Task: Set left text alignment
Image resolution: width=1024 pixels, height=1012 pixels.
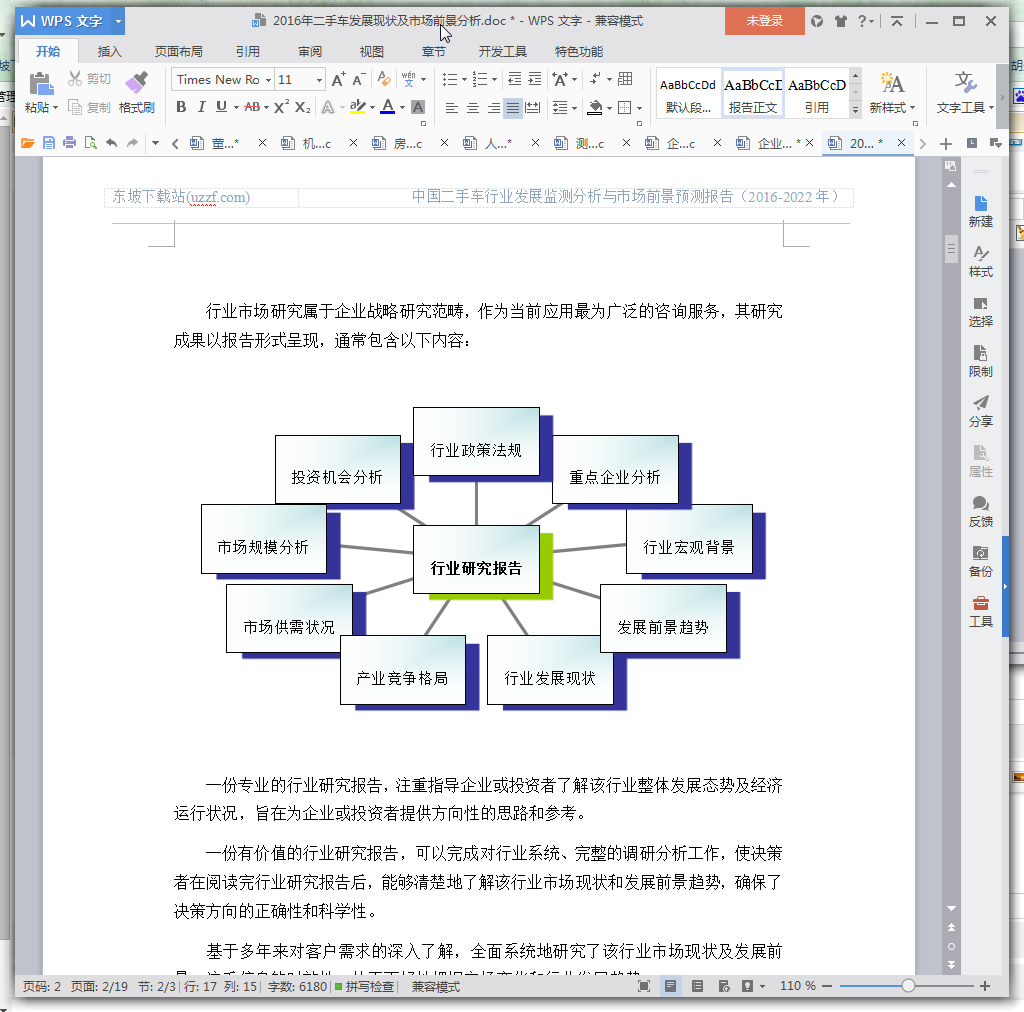Action: [x=451, y=107]
